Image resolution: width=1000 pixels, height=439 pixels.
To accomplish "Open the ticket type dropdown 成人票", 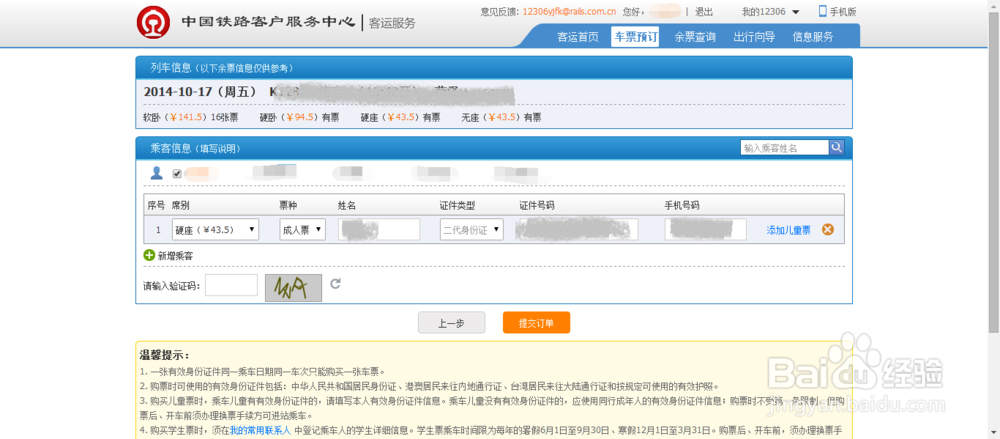I will tap(302, 230).
